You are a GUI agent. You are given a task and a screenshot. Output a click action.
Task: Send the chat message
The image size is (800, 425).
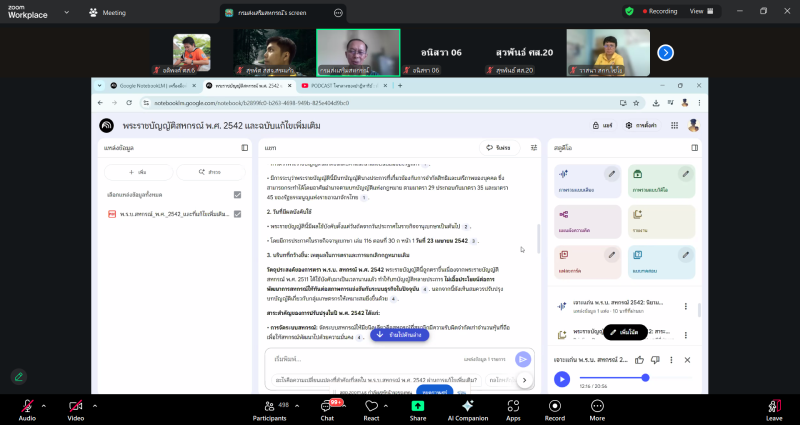[x=522, y=358]
